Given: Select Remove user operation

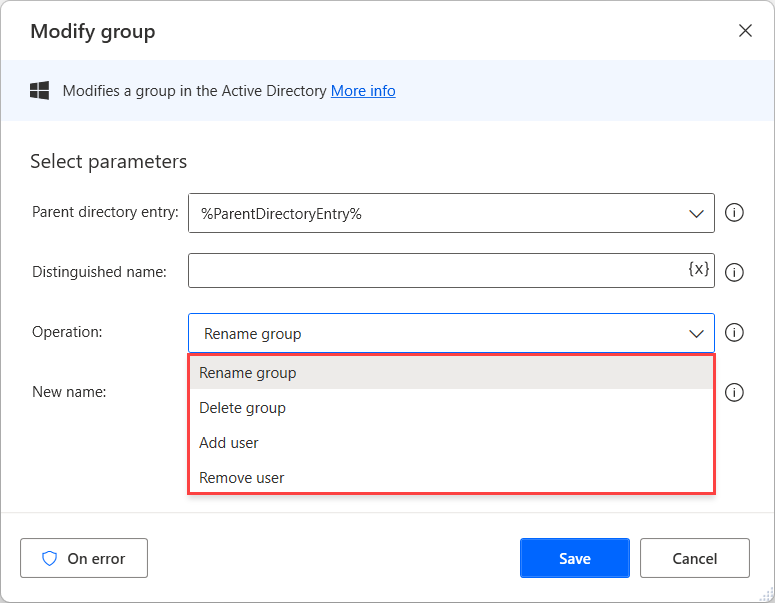Looking at the screenshot, I should 451,477.
